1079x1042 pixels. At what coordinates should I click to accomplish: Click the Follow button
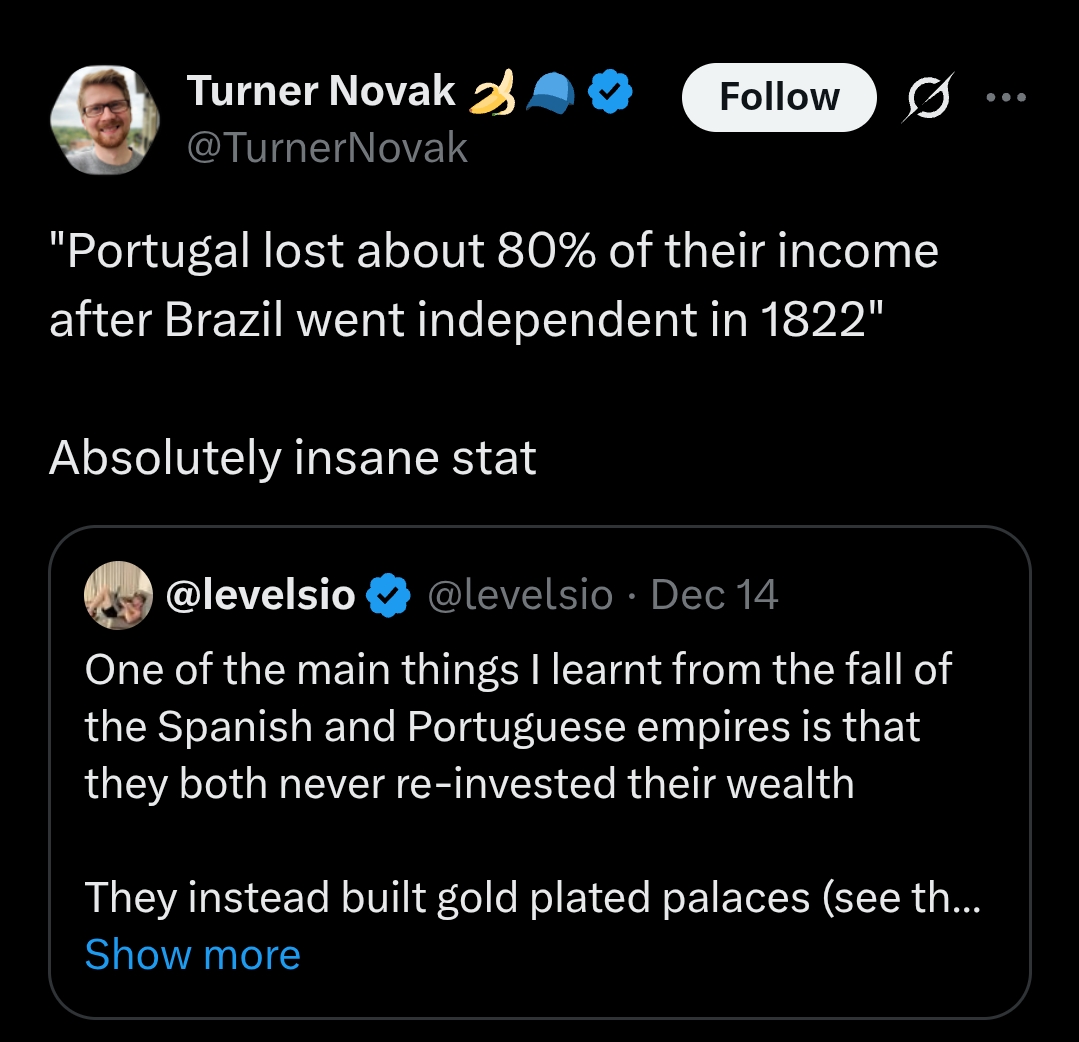point(779,97)
